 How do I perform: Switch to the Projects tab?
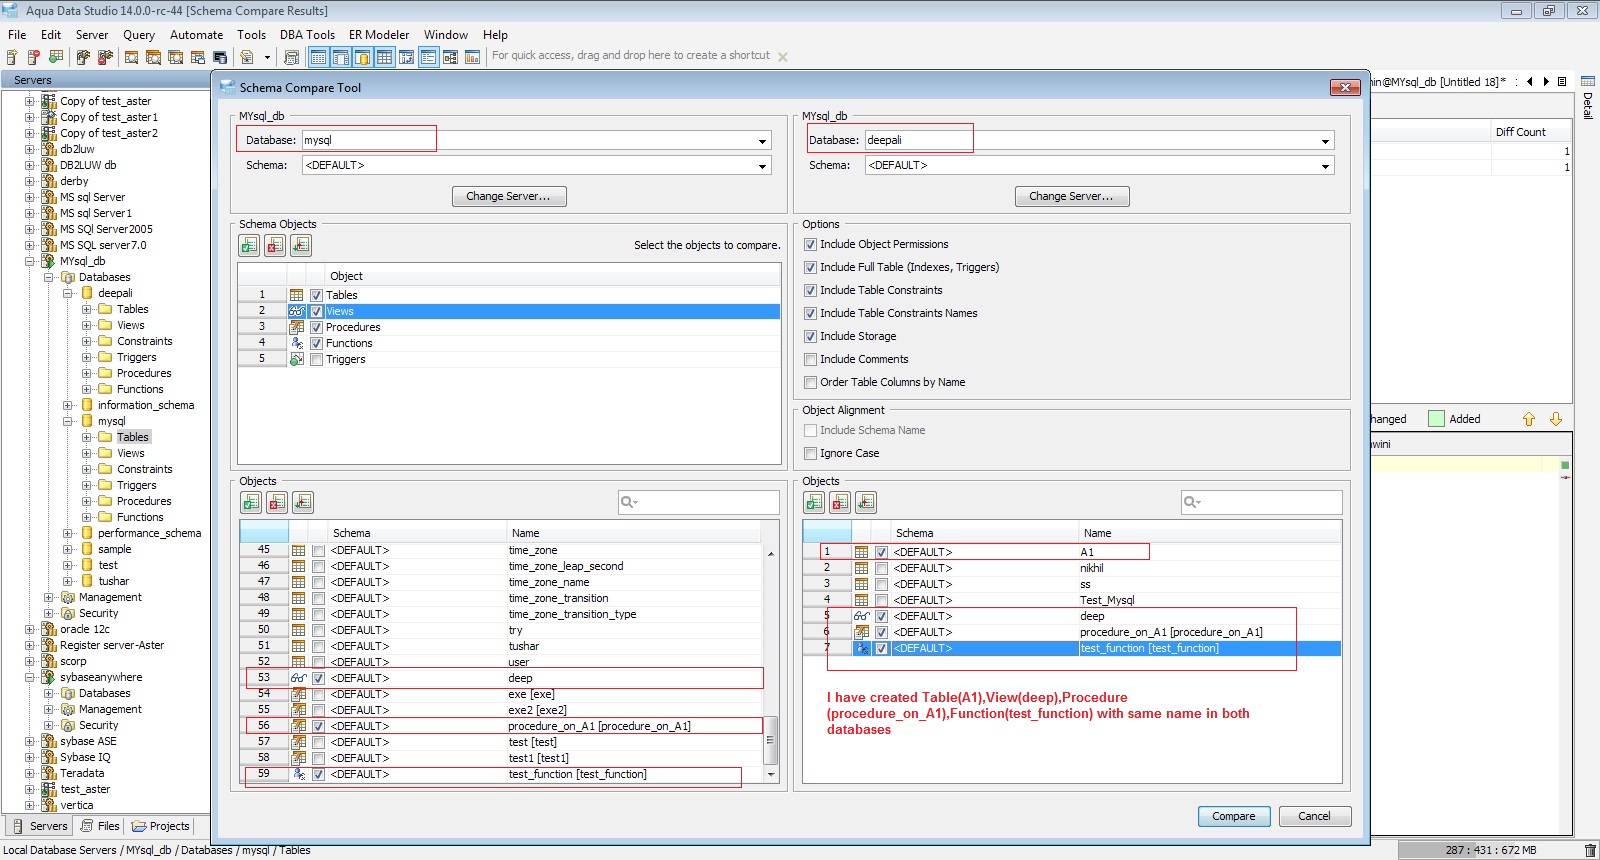(x=161, y=826)
